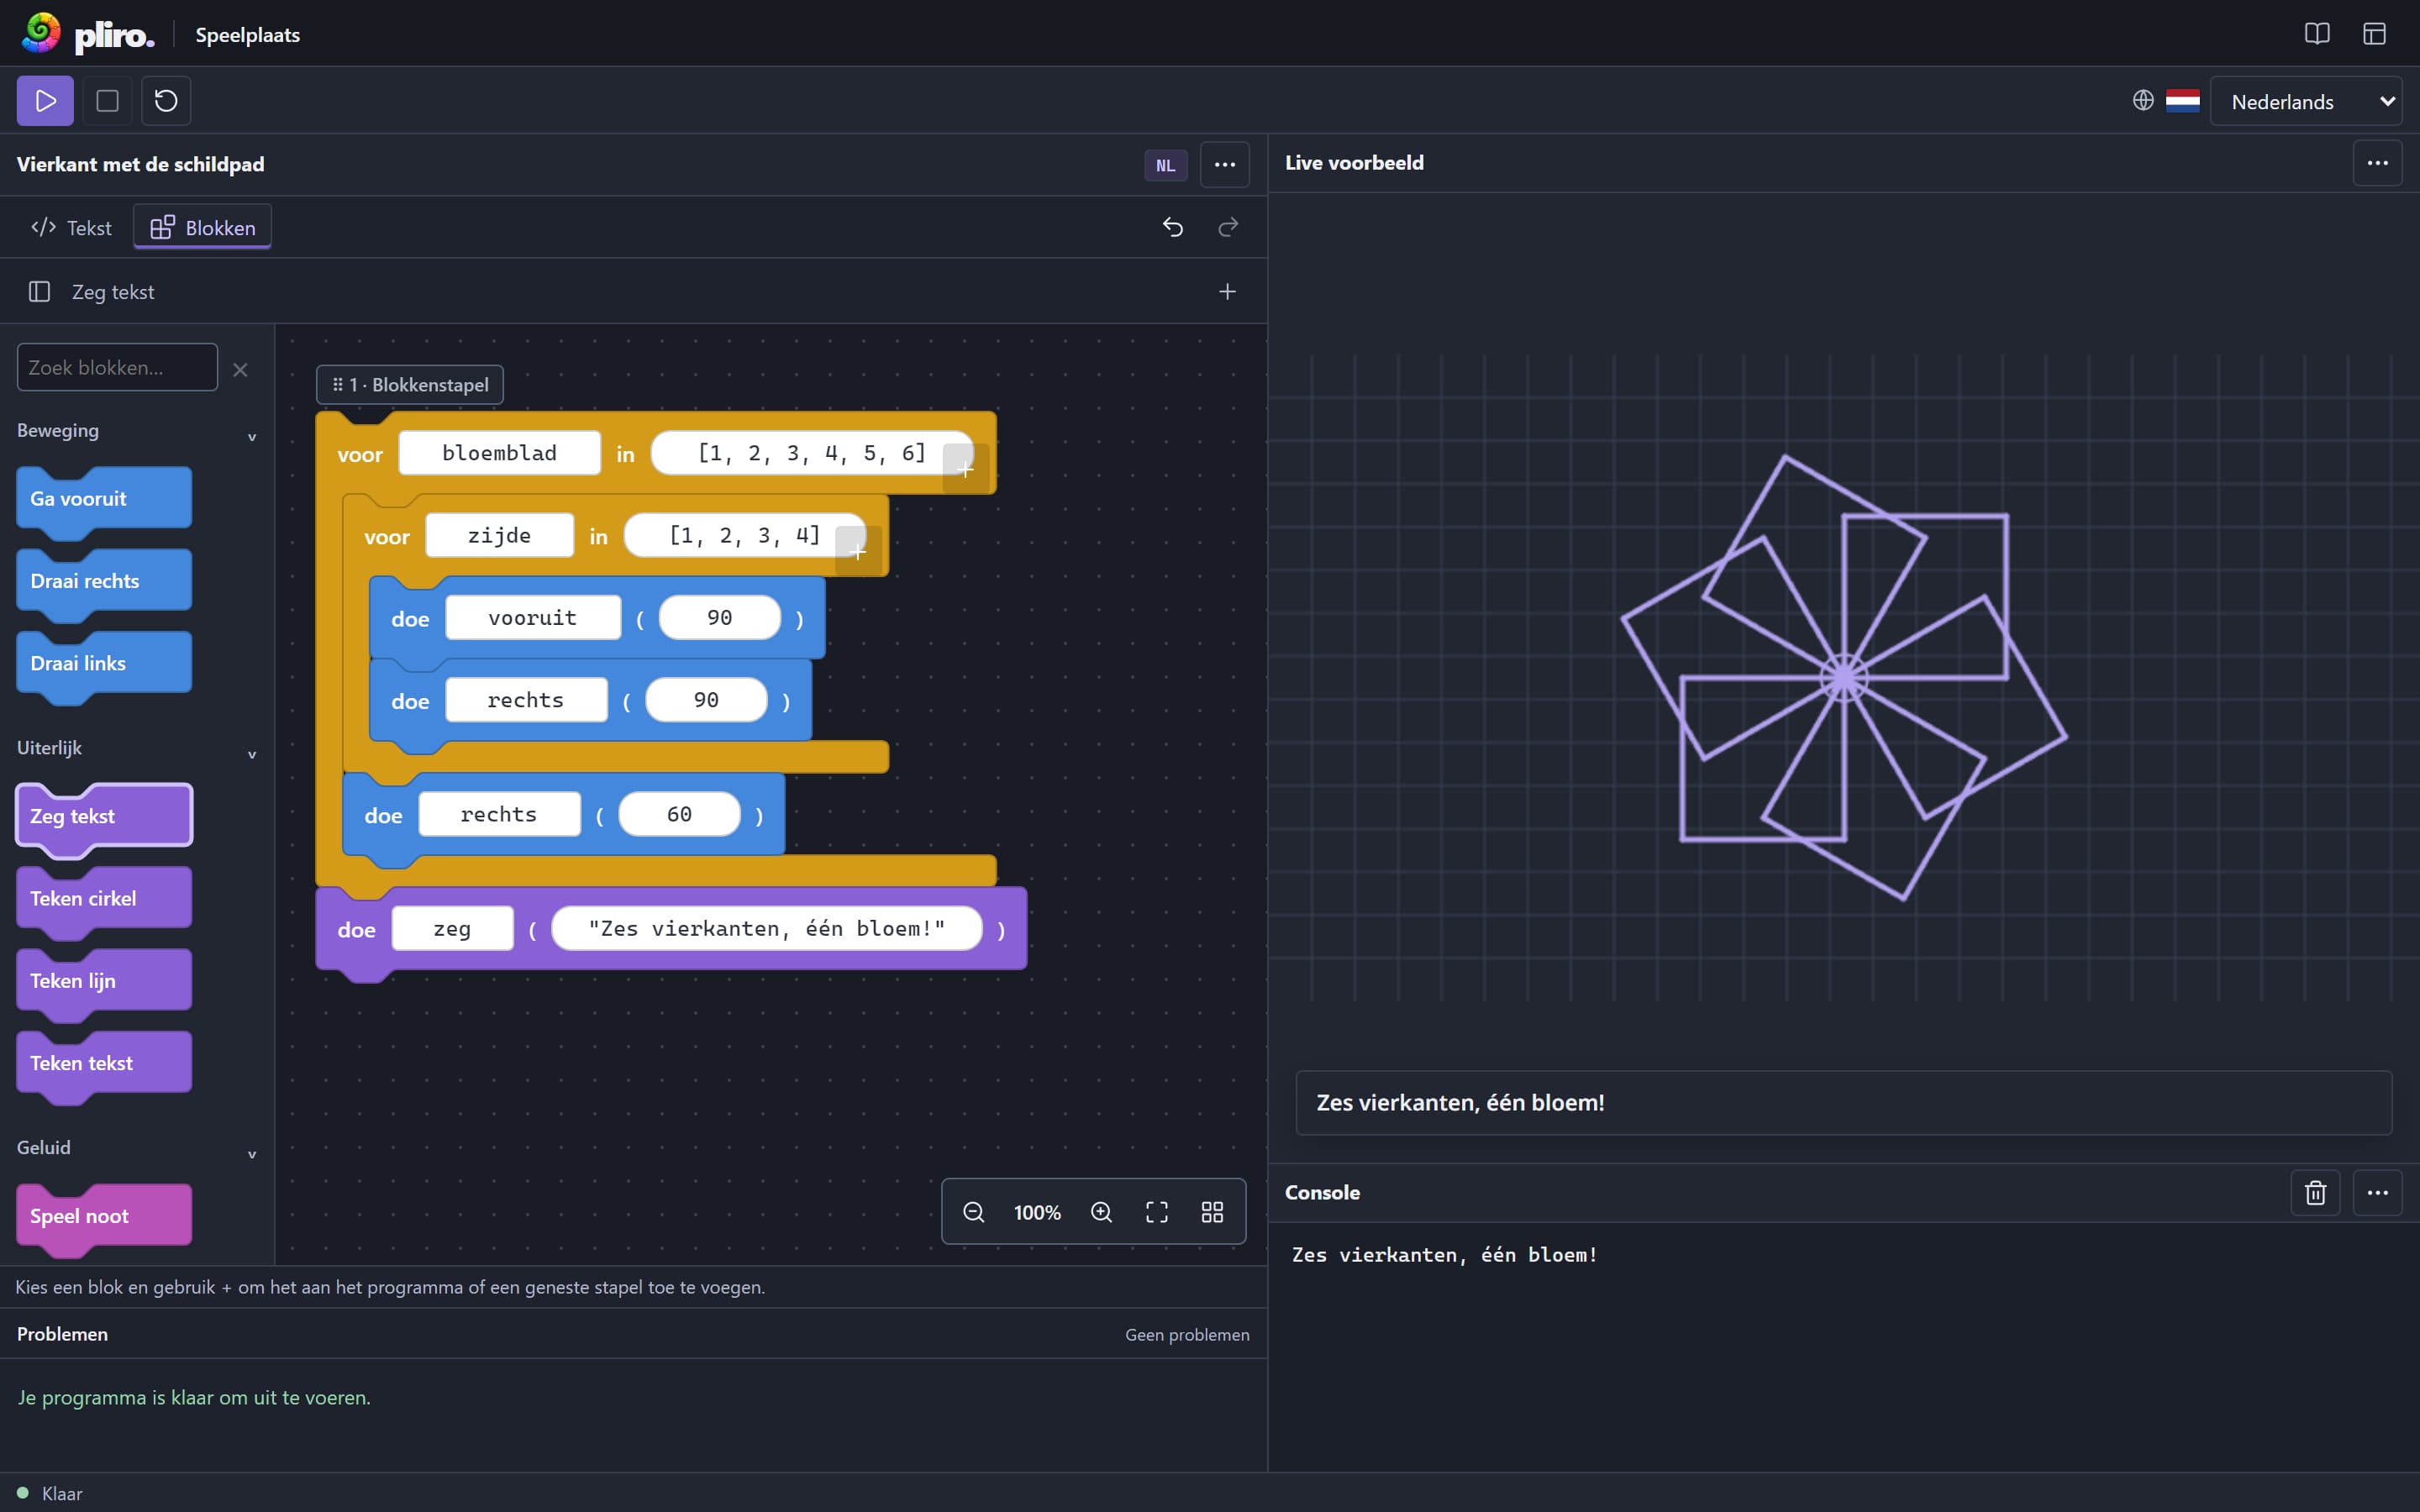2420x1512 pixels.
Task: Select the Teken cirkel block
Action: click(104, 898)
